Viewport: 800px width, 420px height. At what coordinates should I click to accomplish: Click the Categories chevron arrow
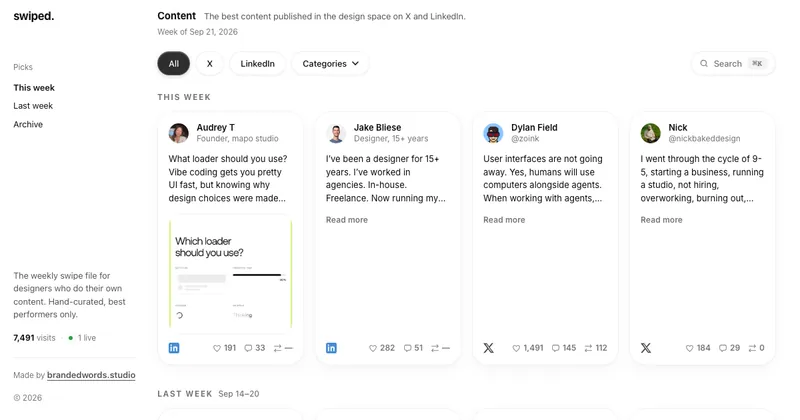coord(355,63)
